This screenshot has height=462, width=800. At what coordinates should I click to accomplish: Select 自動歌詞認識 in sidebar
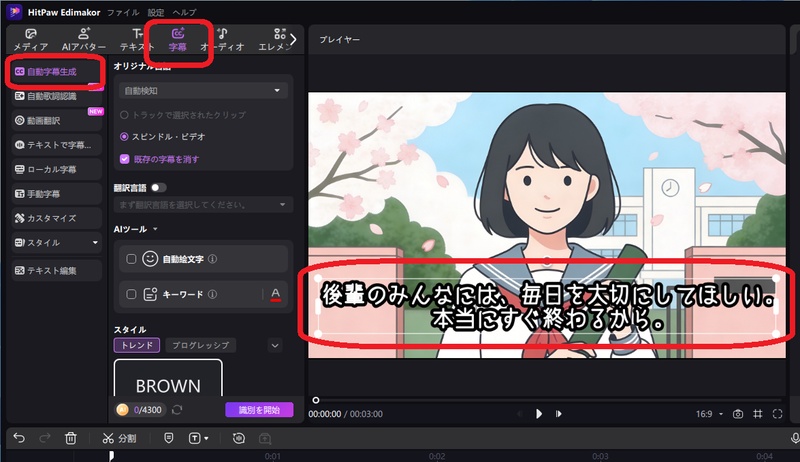pos(56,96)
